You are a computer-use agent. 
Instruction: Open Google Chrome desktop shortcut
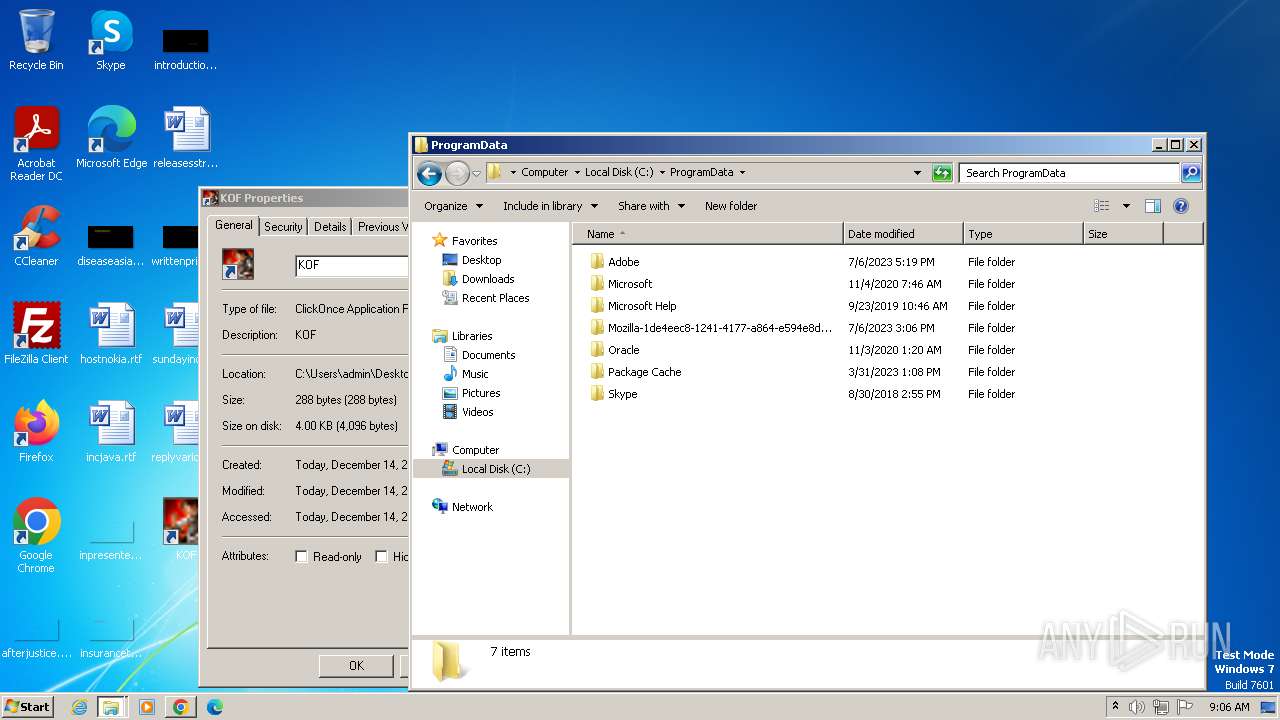tap(36, 536)
